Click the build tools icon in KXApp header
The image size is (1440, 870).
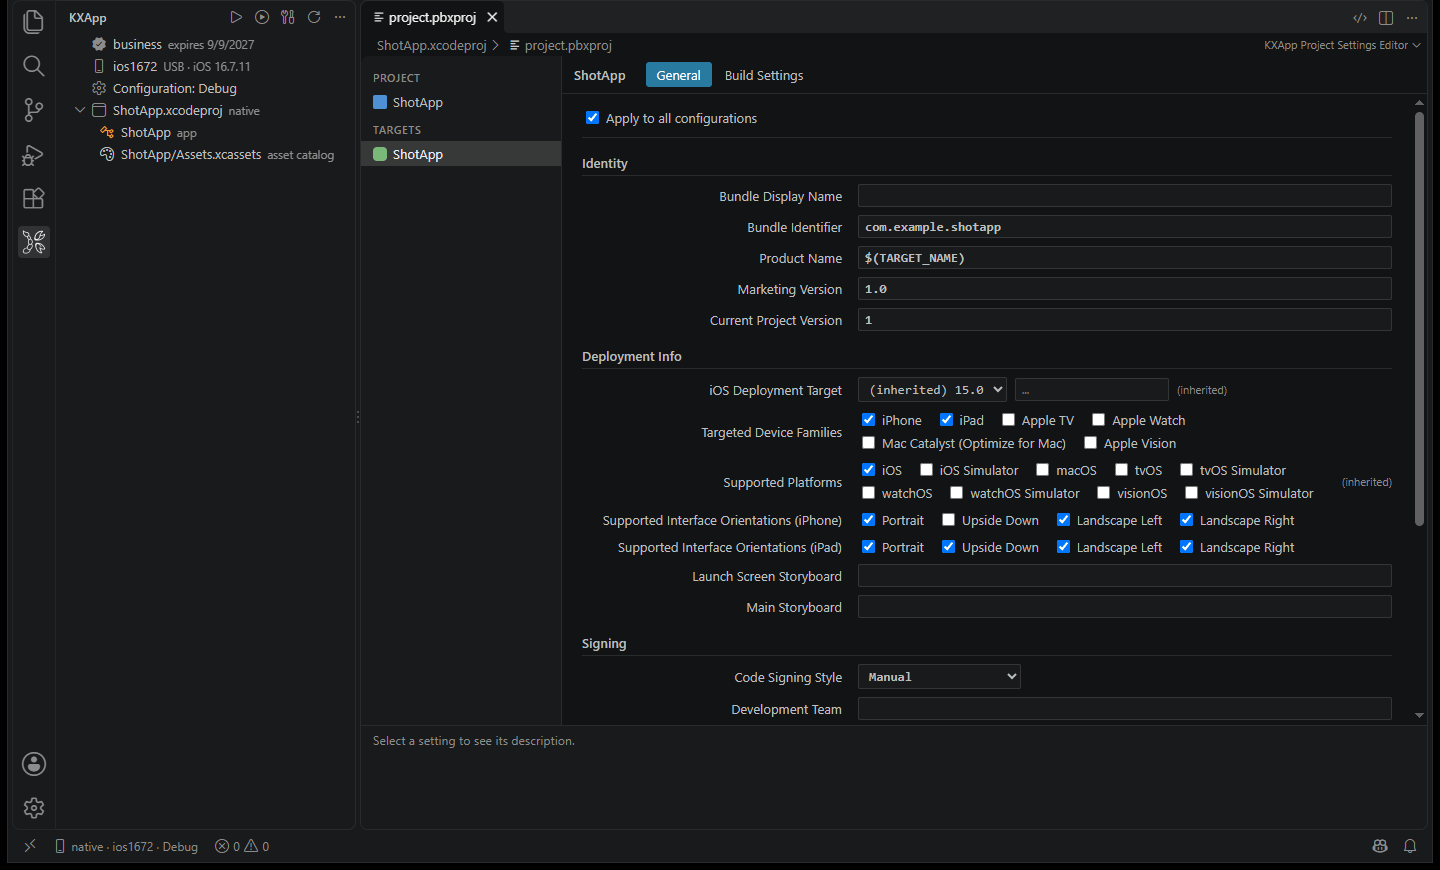[x=288, y=17]
